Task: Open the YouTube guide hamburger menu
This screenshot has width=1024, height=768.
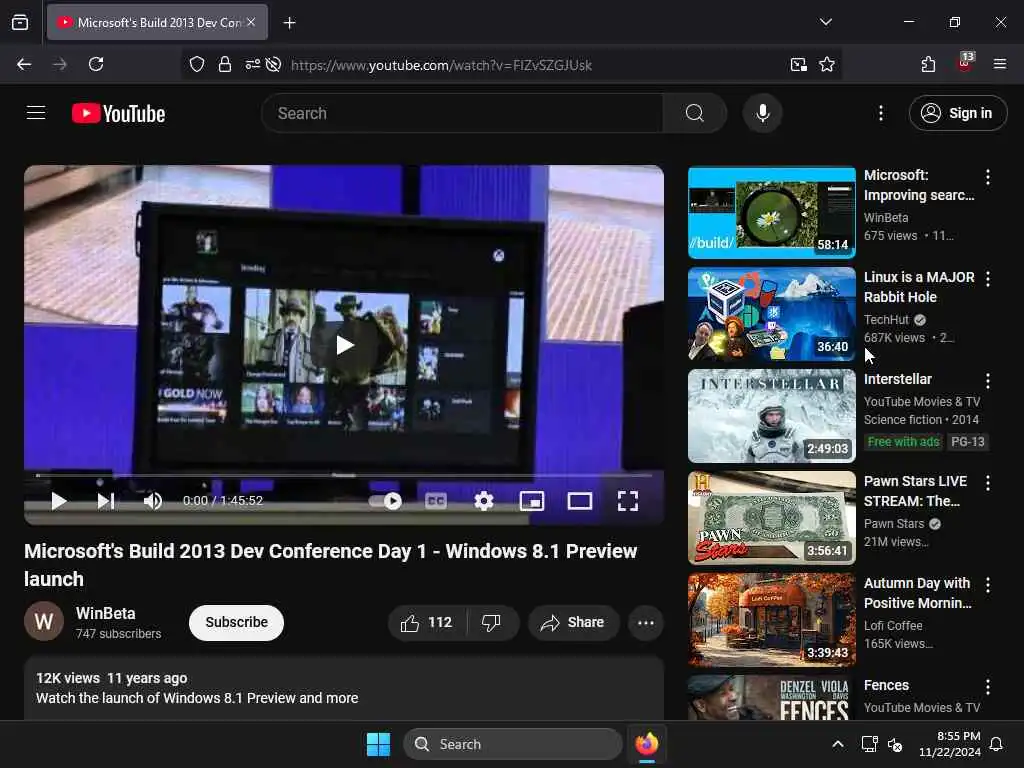Action: tap(36, 113)
